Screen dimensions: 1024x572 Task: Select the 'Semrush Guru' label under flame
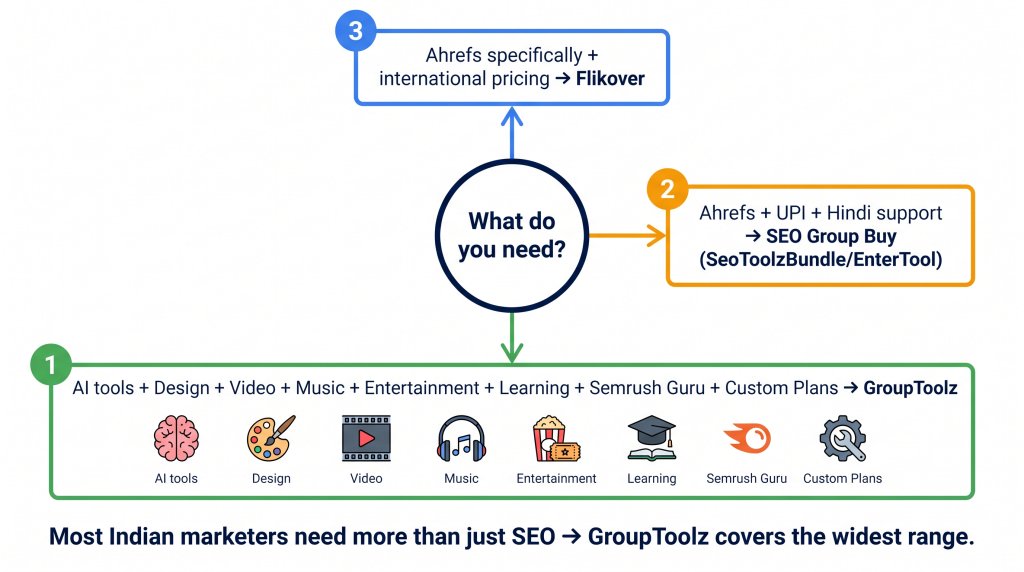pos(747,479)
